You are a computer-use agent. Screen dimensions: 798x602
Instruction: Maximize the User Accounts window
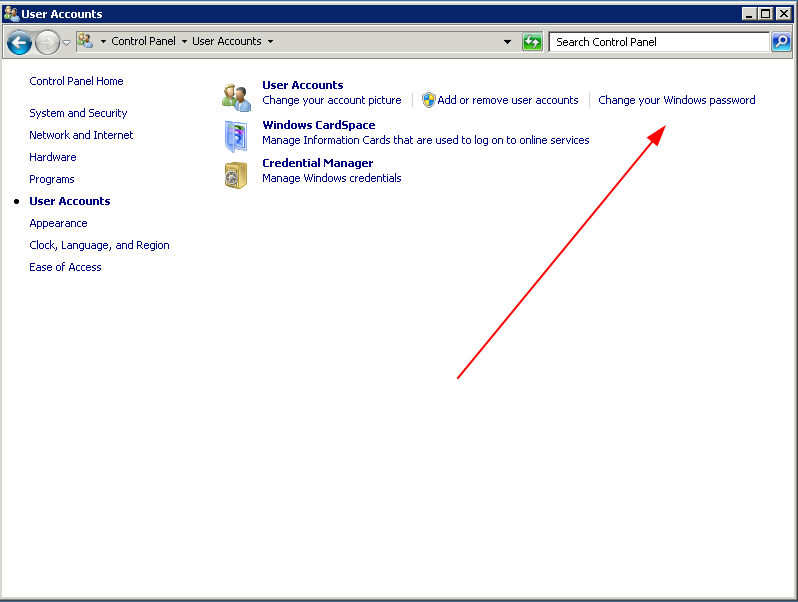[765, 14]
